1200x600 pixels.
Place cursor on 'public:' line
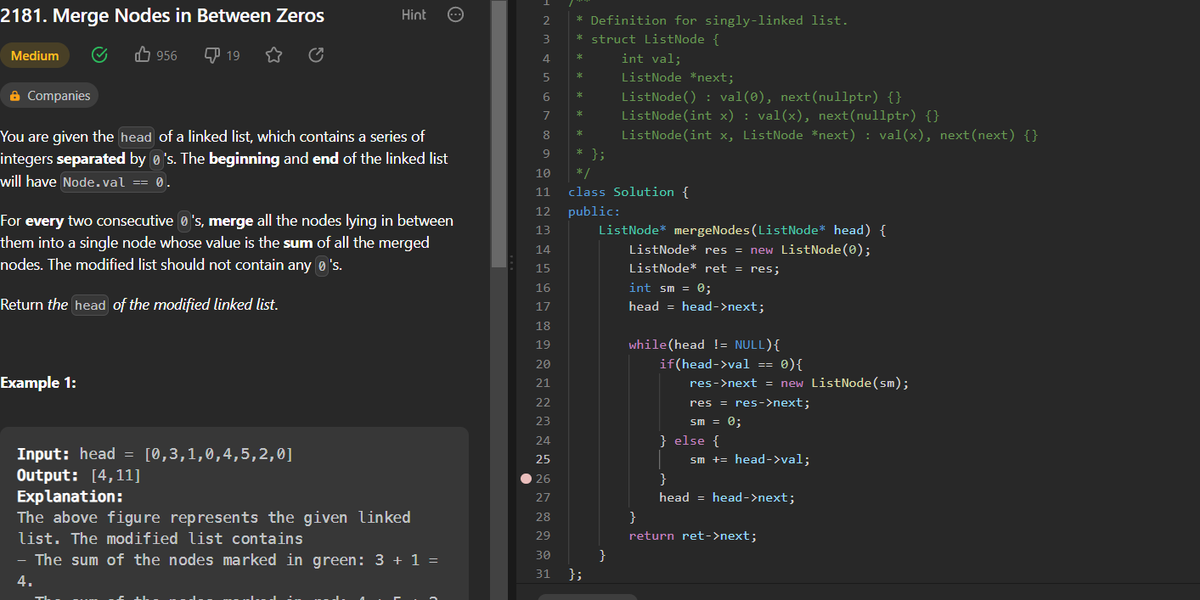(594, 211)
